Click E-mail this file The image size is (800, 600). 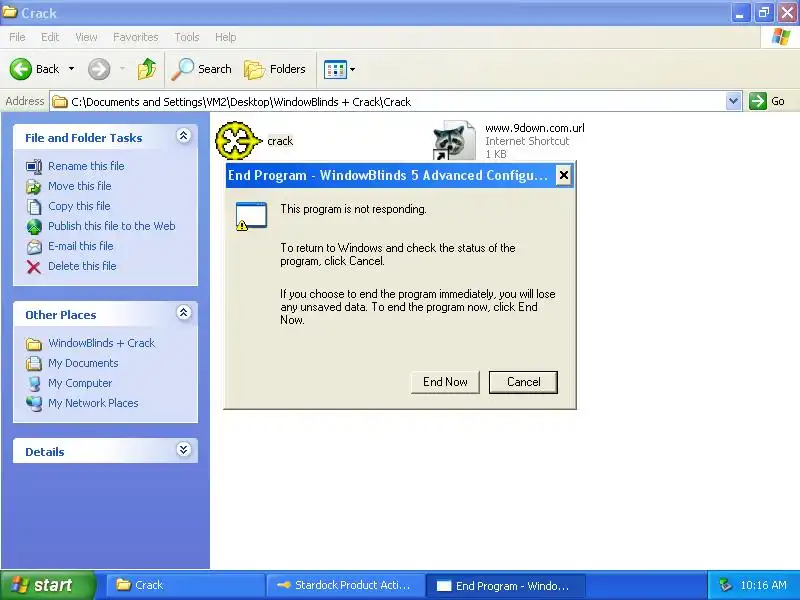(x=81, y=245)
